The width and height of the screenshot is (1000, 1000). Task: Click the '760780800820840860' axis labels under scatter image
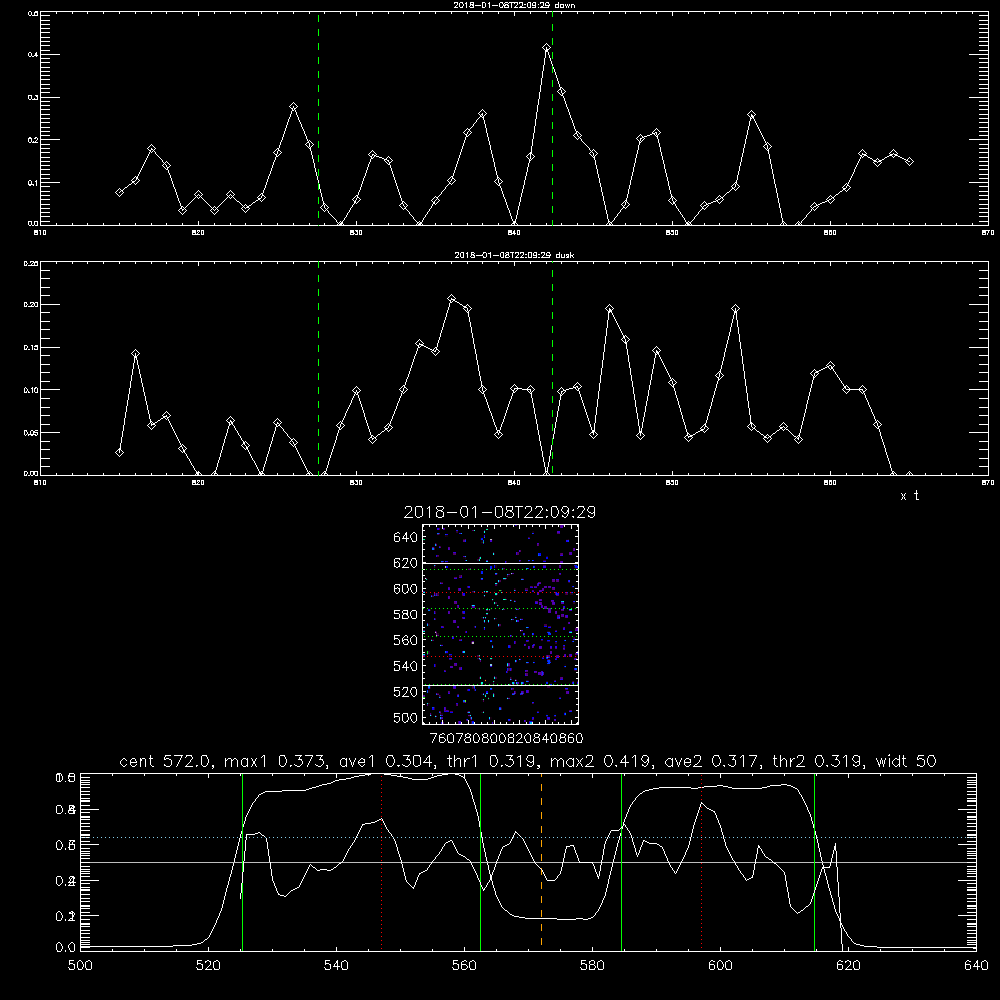506,738
